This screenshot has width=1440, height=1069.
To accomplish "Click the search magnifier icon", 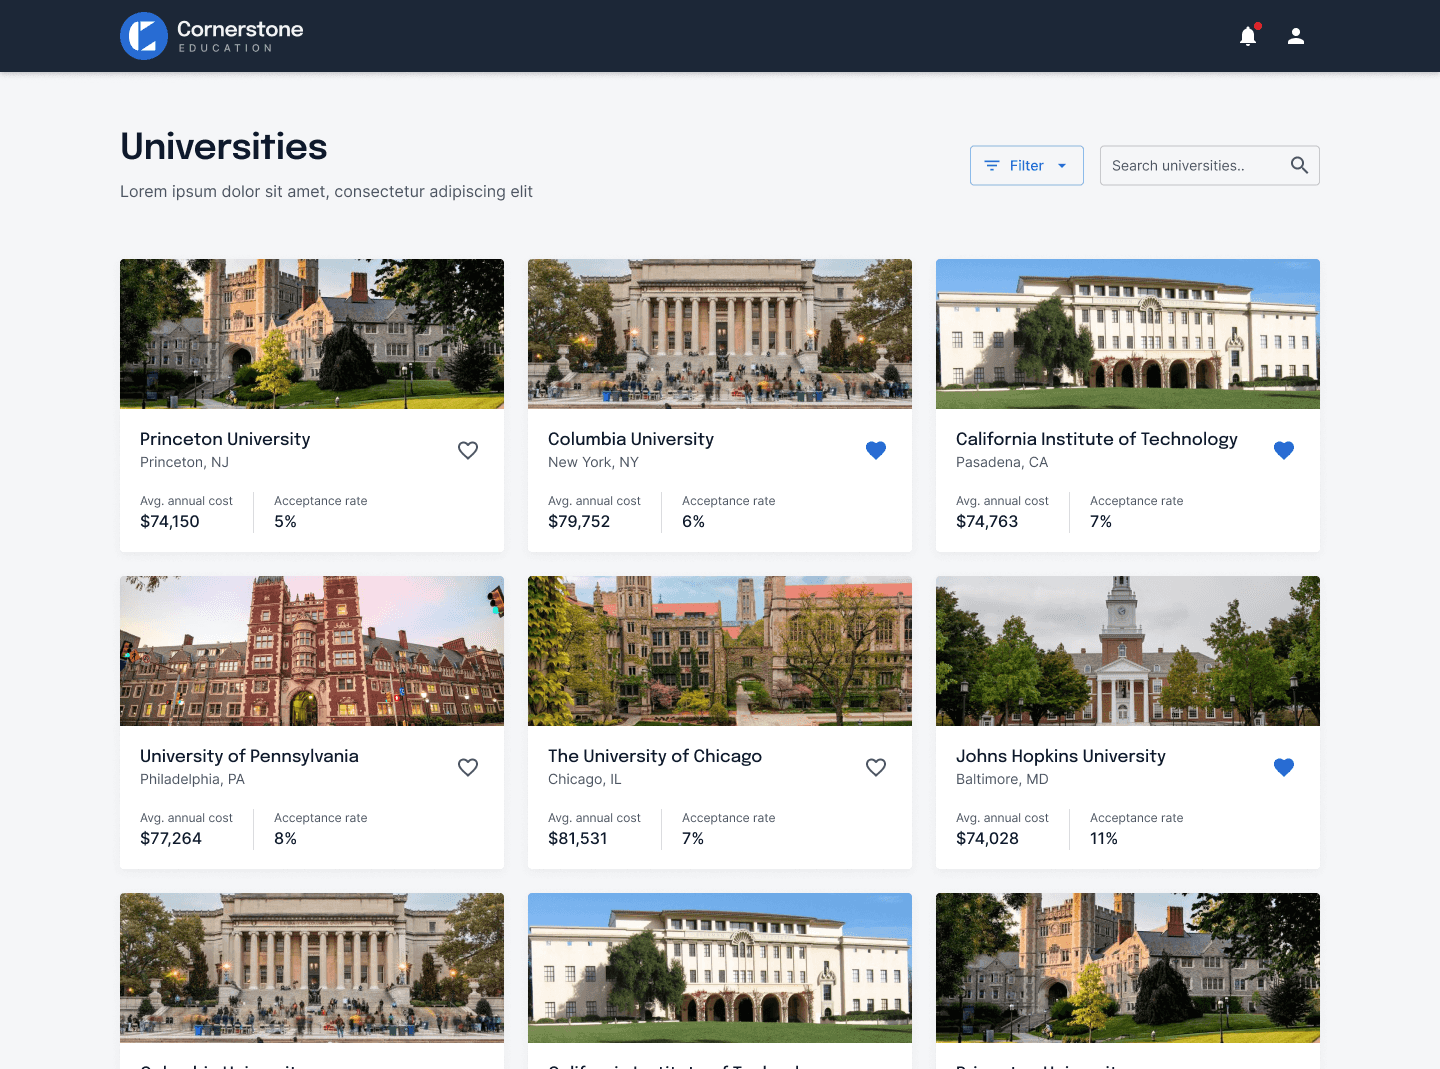I will pyautogui.click(x=1299, y=166).
